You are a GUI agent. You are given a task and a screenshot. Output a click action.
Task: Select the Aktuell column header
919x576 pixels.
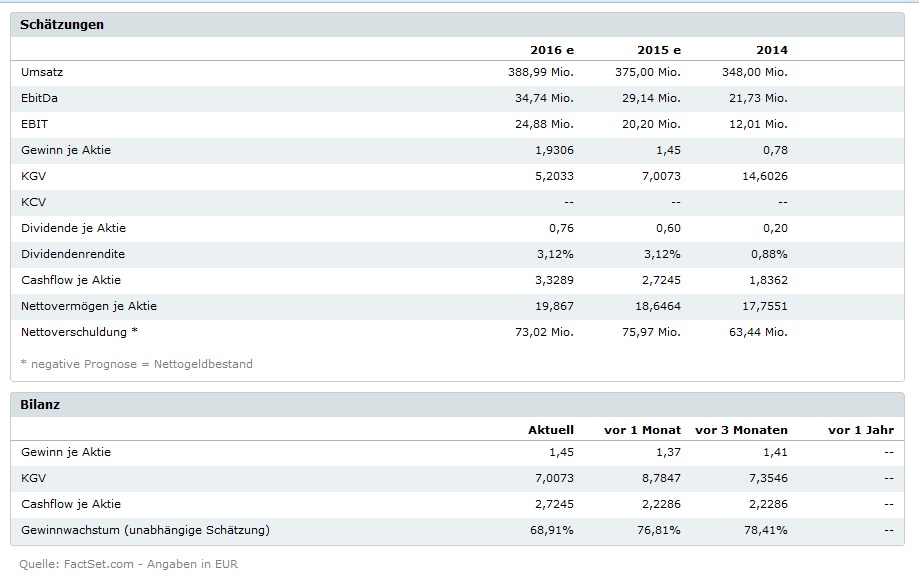point(551,430)
